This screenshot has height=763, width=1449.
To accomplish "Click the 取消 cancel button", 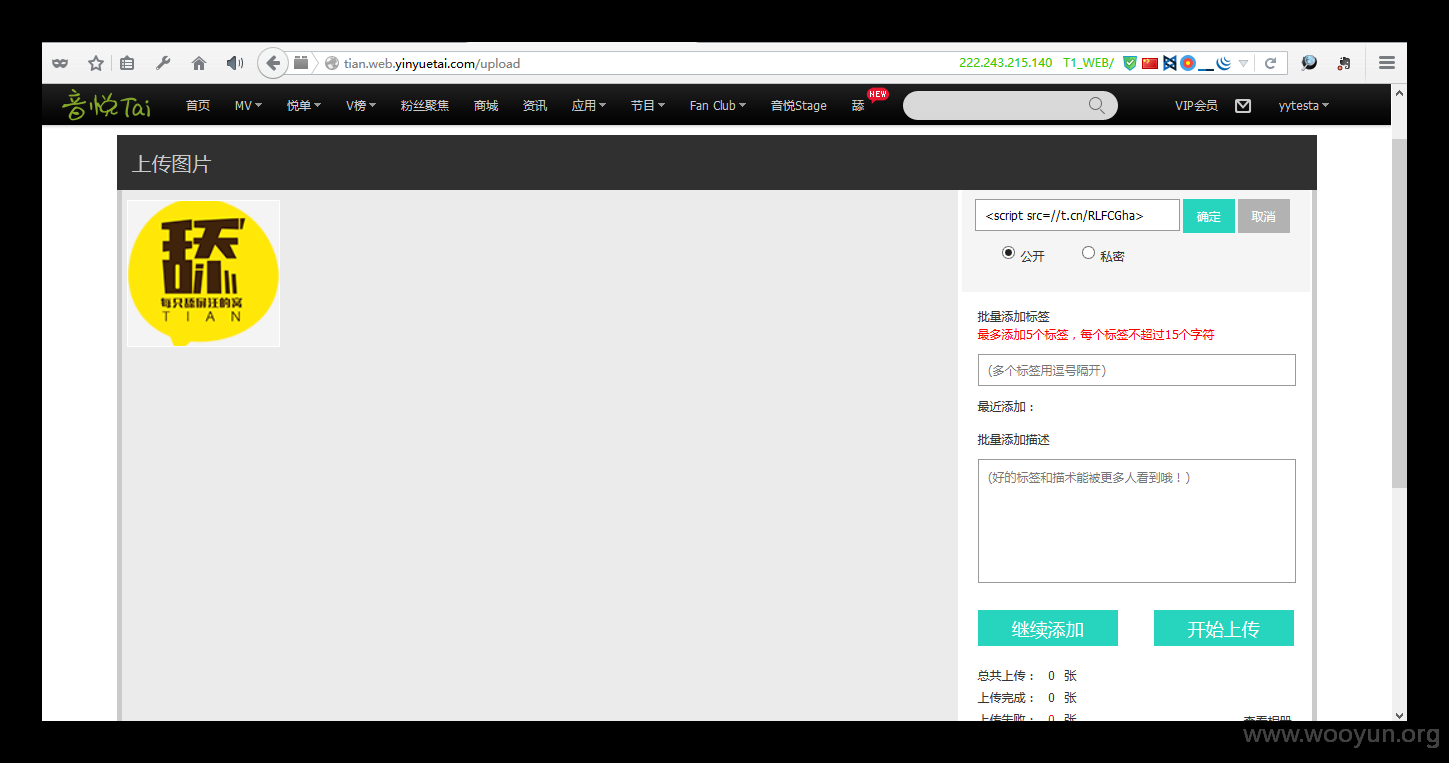I will coord(1264,216).
